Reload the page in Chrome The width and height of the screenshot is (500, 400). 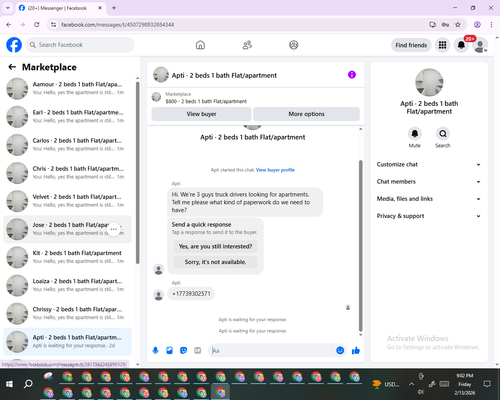click(37, 25)
